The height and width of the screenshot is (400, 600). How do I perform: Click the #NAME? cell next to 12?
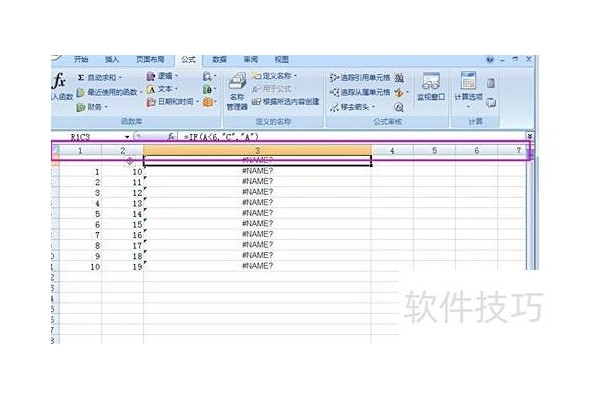(x=257, y=192)
